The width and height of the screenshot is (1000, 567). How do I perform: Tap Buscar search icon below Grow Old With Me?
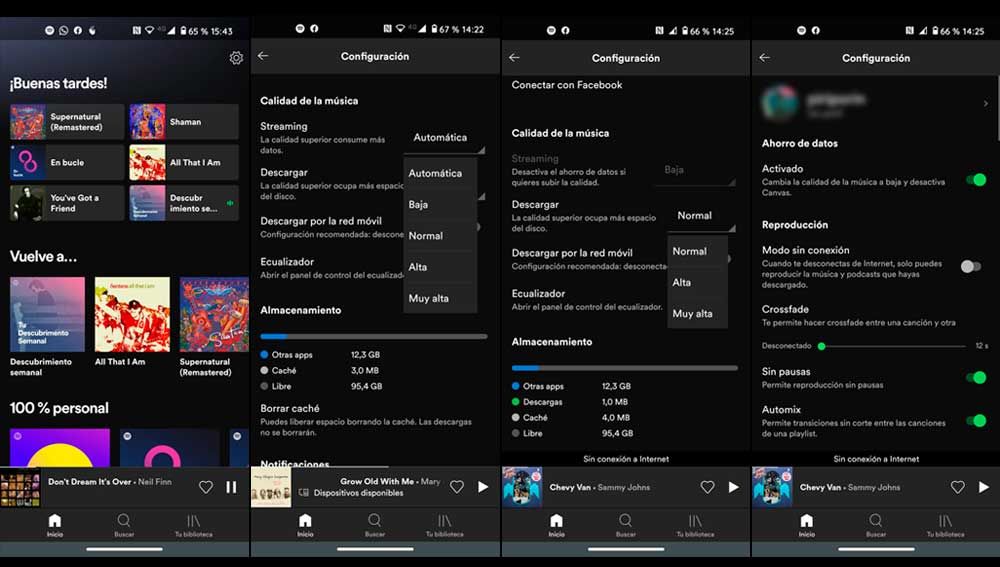pos(374,525)
